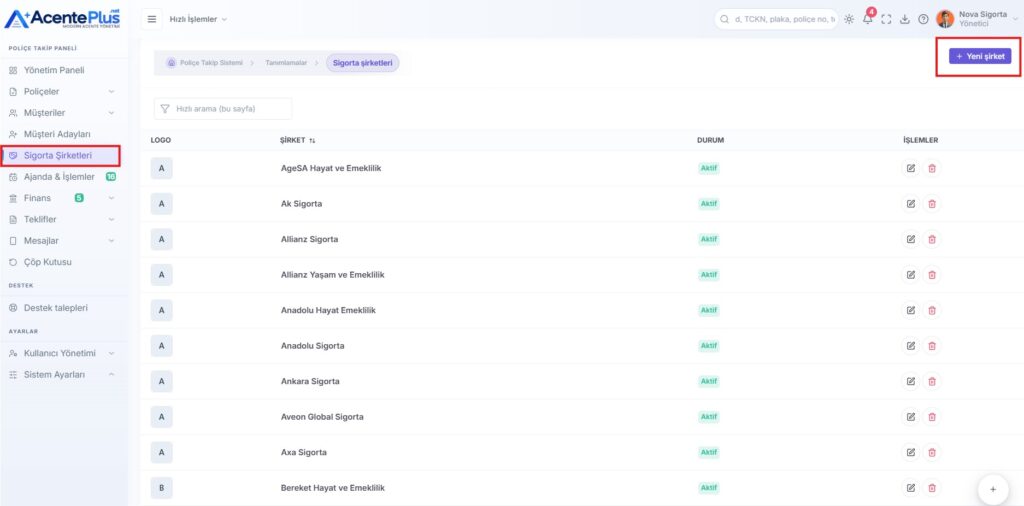Delete Anadolu Hayat Emeklilik
Viewport: 1024px width, 506px height.
[x=932, y=310]
